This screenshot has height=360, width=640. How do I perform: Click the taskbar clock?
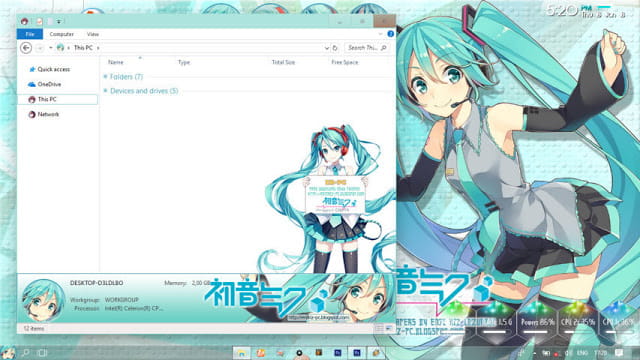[600, 353]
